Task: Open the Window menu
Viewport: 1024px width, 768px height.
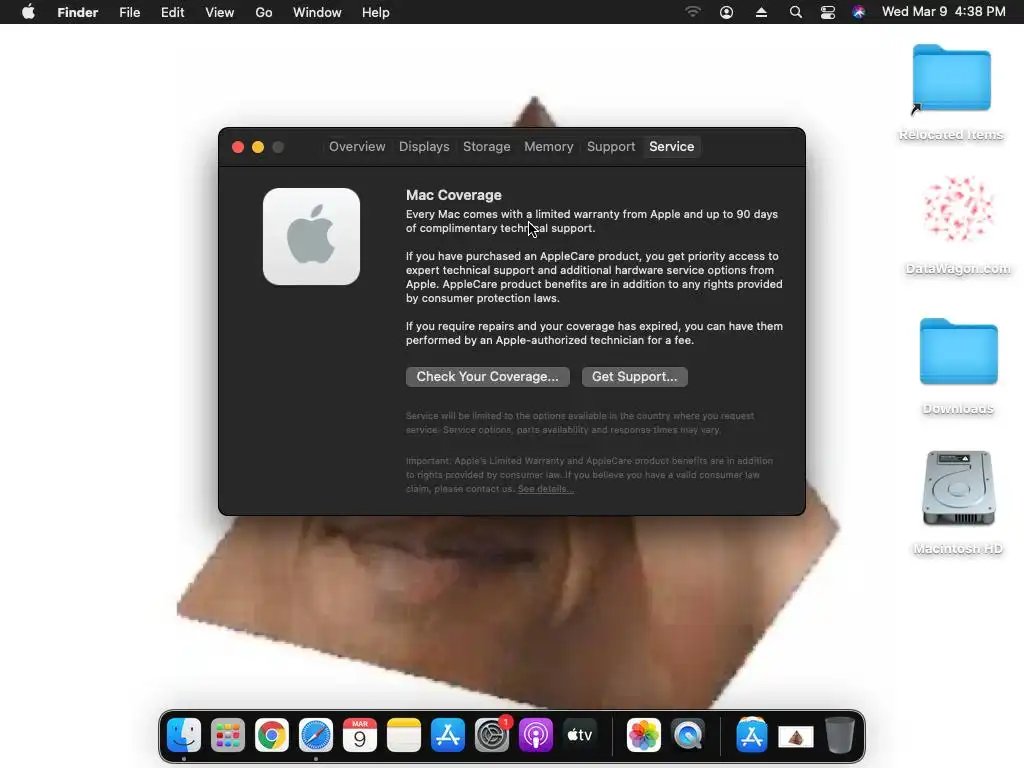Action: click(x=317, y=12)
